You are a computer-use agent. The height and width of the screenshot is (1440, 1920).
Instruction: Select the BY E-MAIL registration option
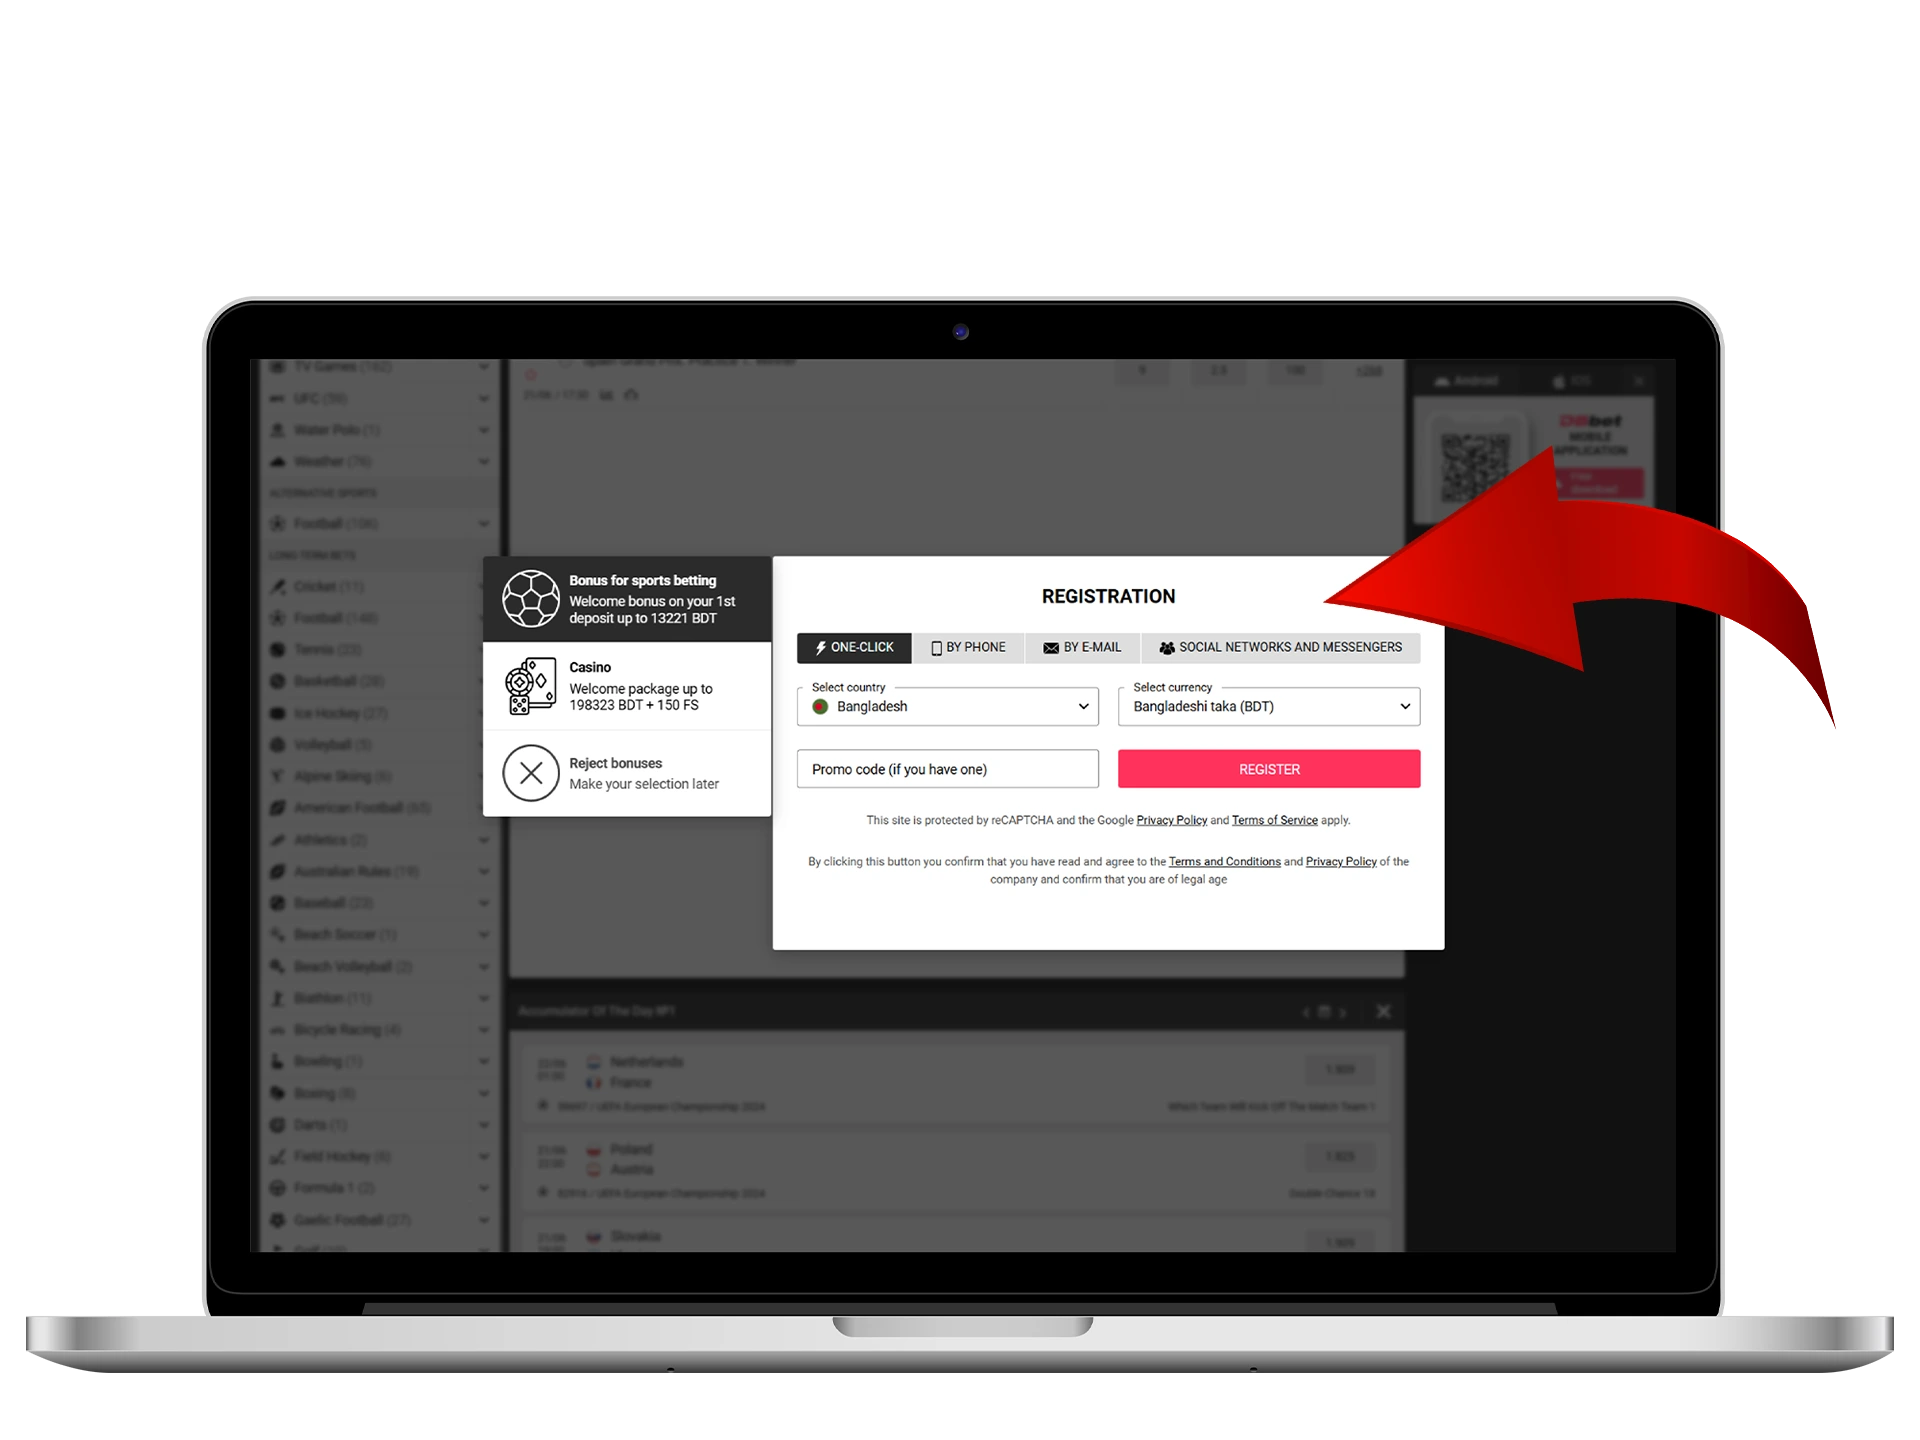pos(1079,646)
